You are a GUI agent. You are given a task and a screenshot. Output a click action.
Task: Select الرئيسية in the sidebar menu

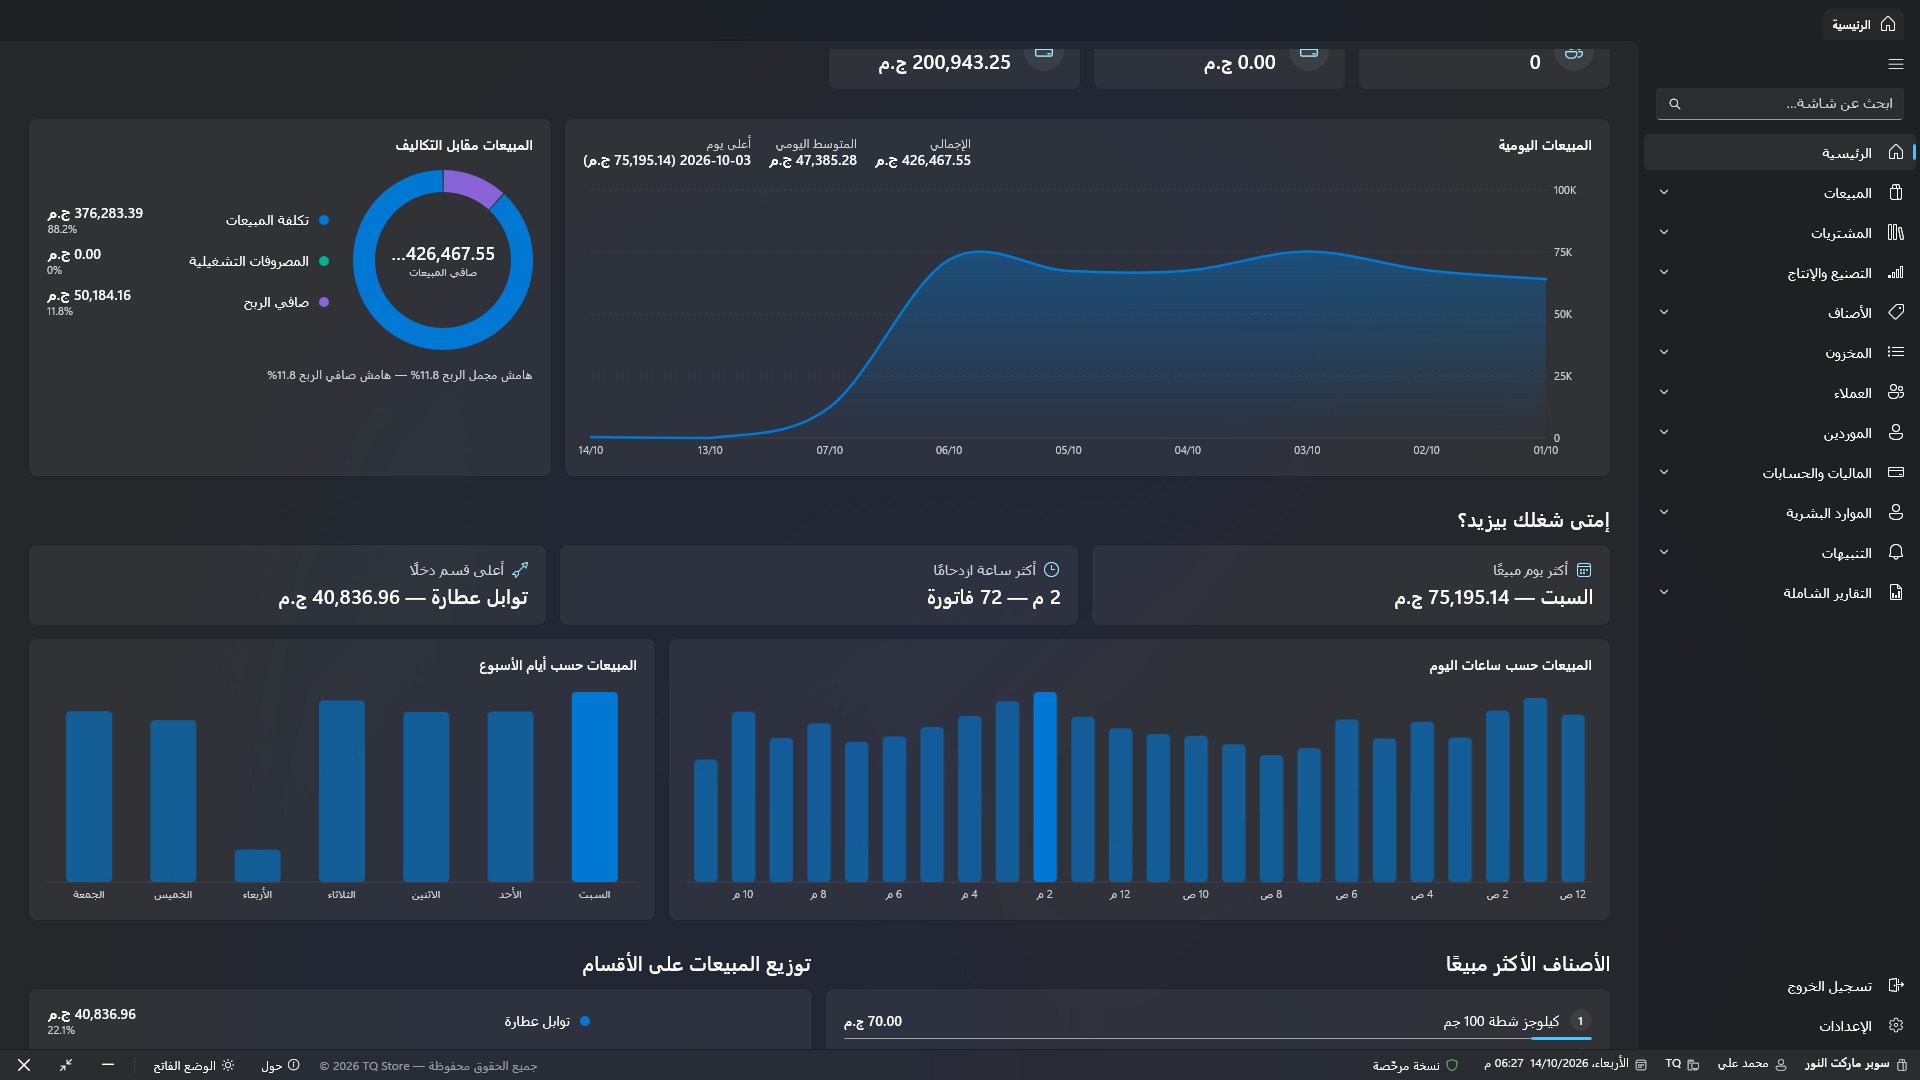click(1780, 152)
